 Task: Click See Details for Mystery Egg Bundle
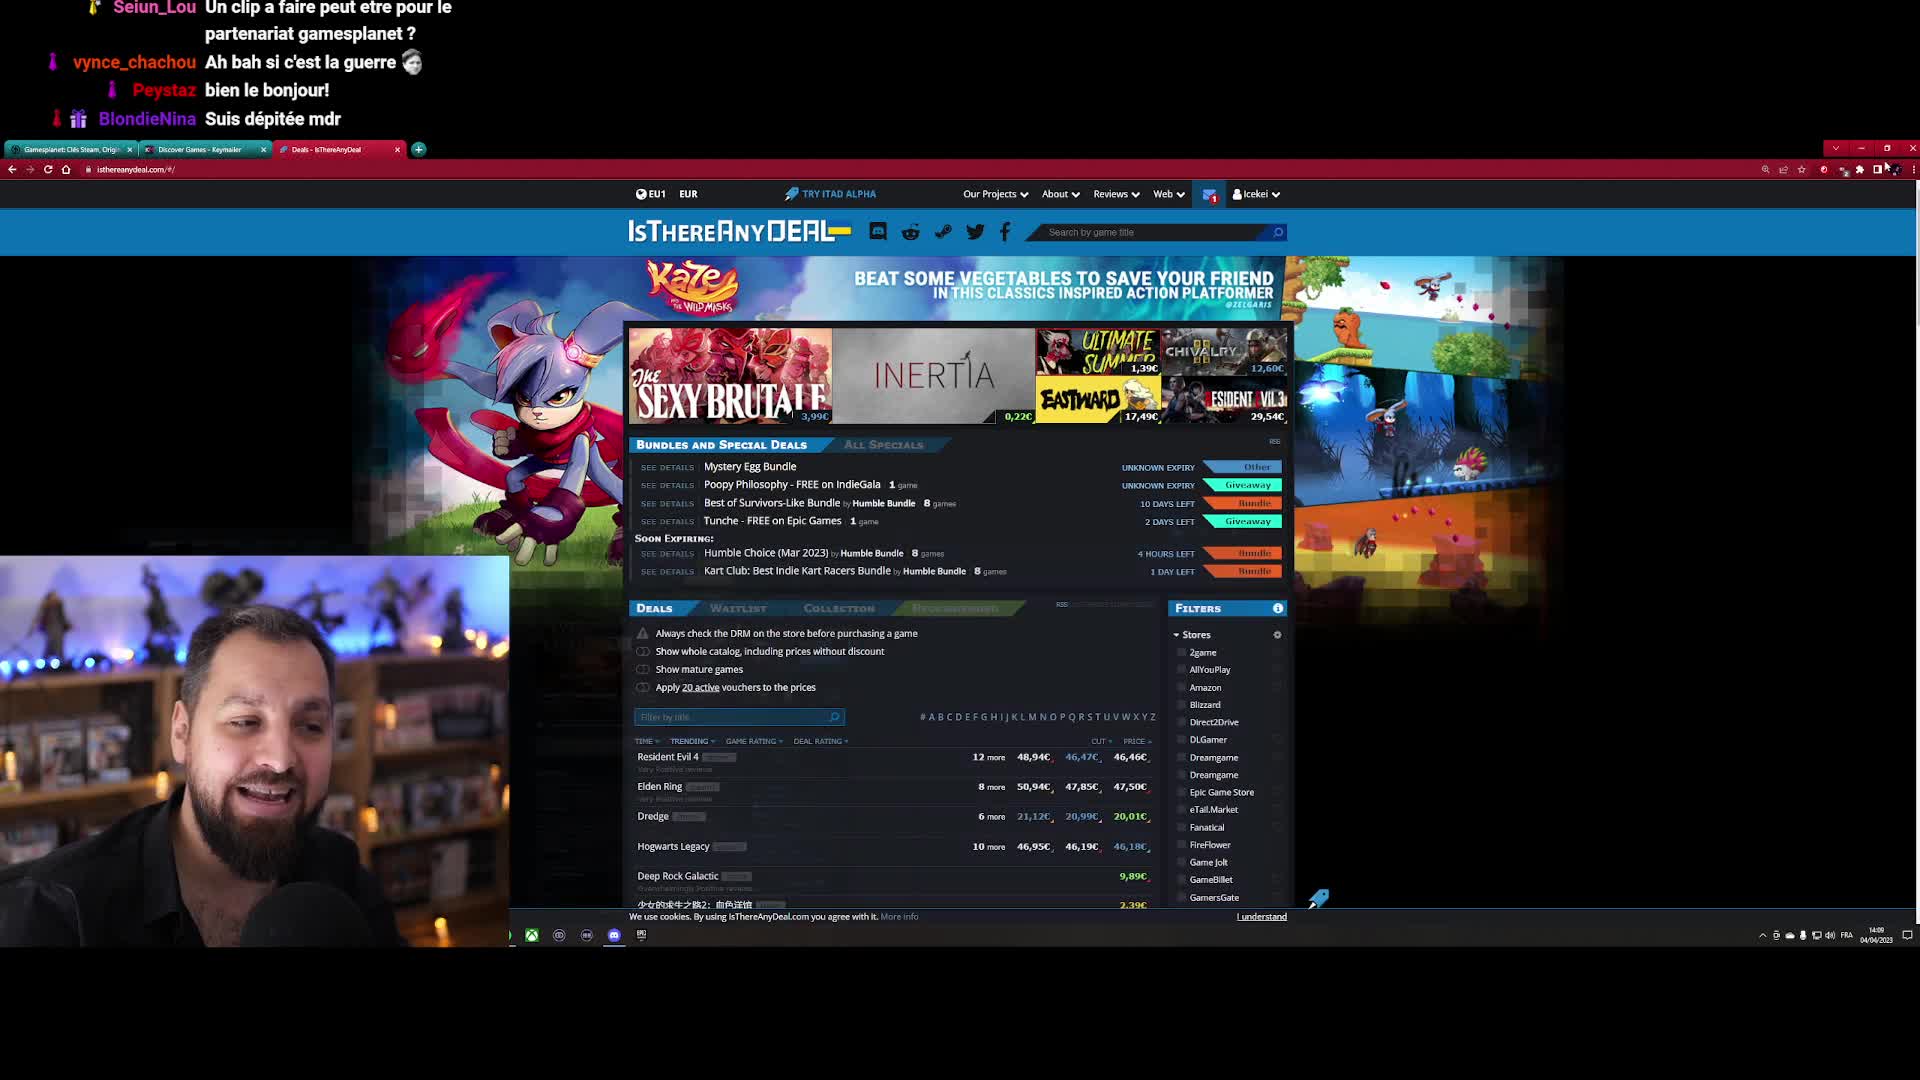(x=667, y=468)
